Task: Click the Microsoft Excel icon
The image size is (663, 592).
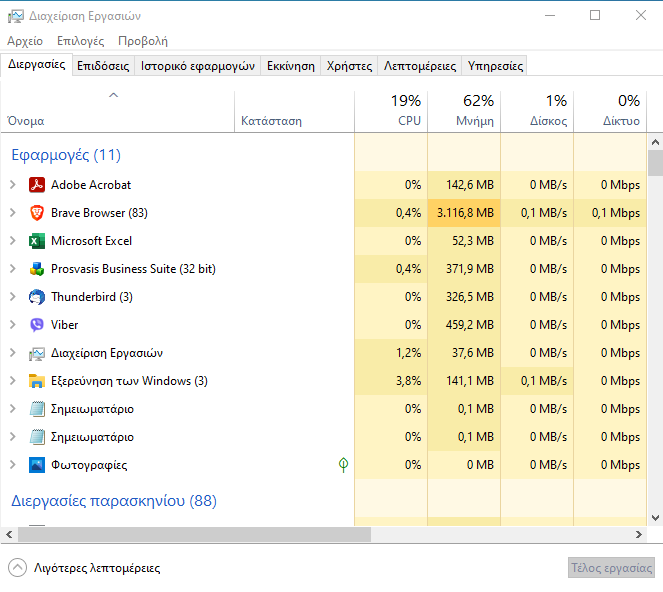Action: (x=37, y=241)
